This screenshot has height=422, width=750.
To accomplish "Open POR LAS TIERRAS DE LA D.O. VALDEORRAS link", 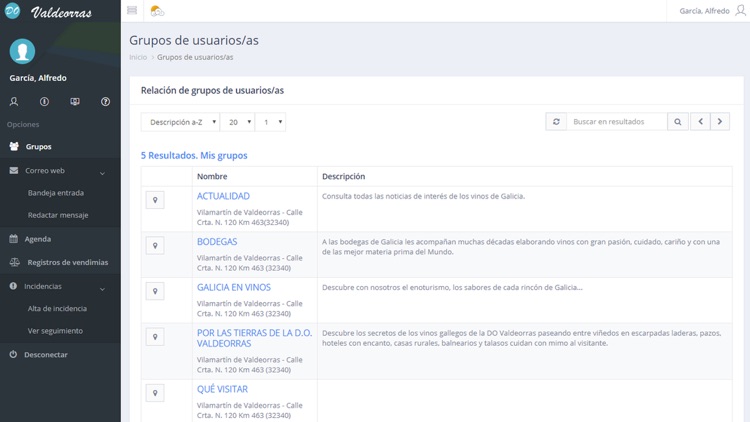I will pyautogui.click(x=254, y=338).
